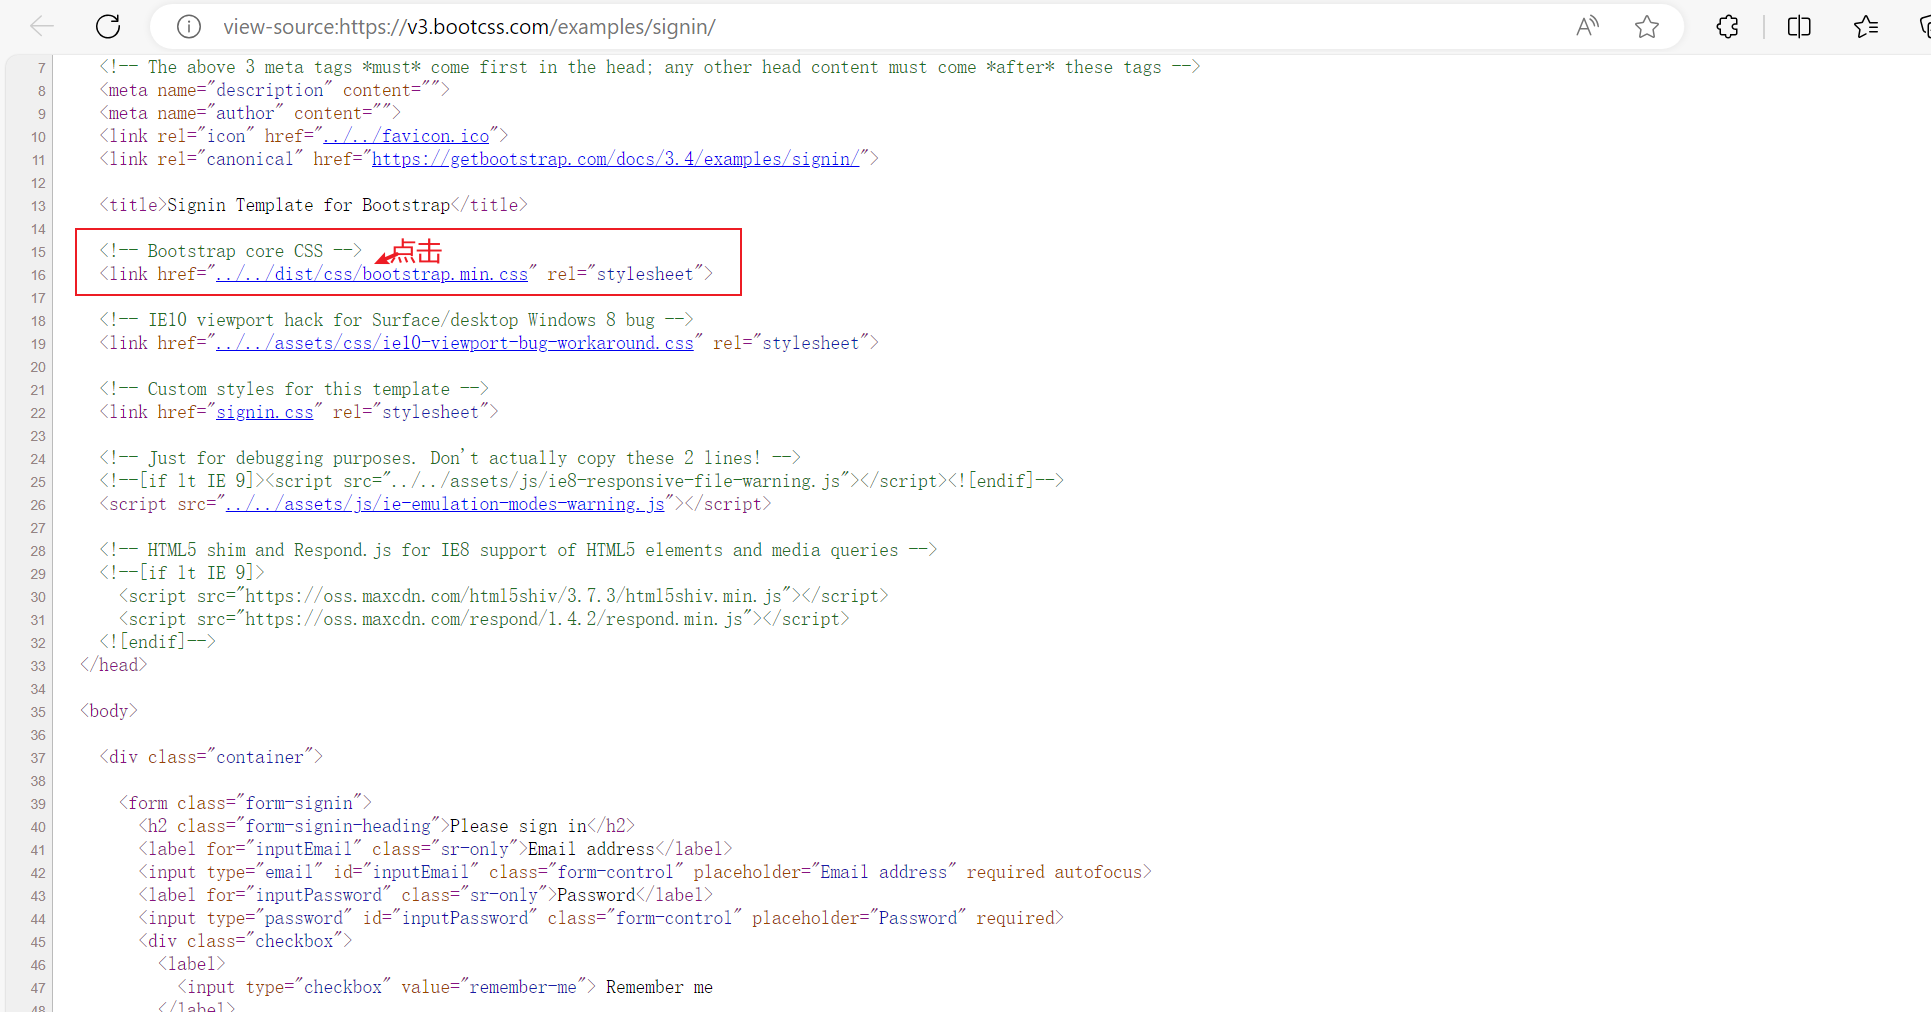Click line number 16 in the gutter
Viewport: 1931px width, 1012px height.
[38, 275]
